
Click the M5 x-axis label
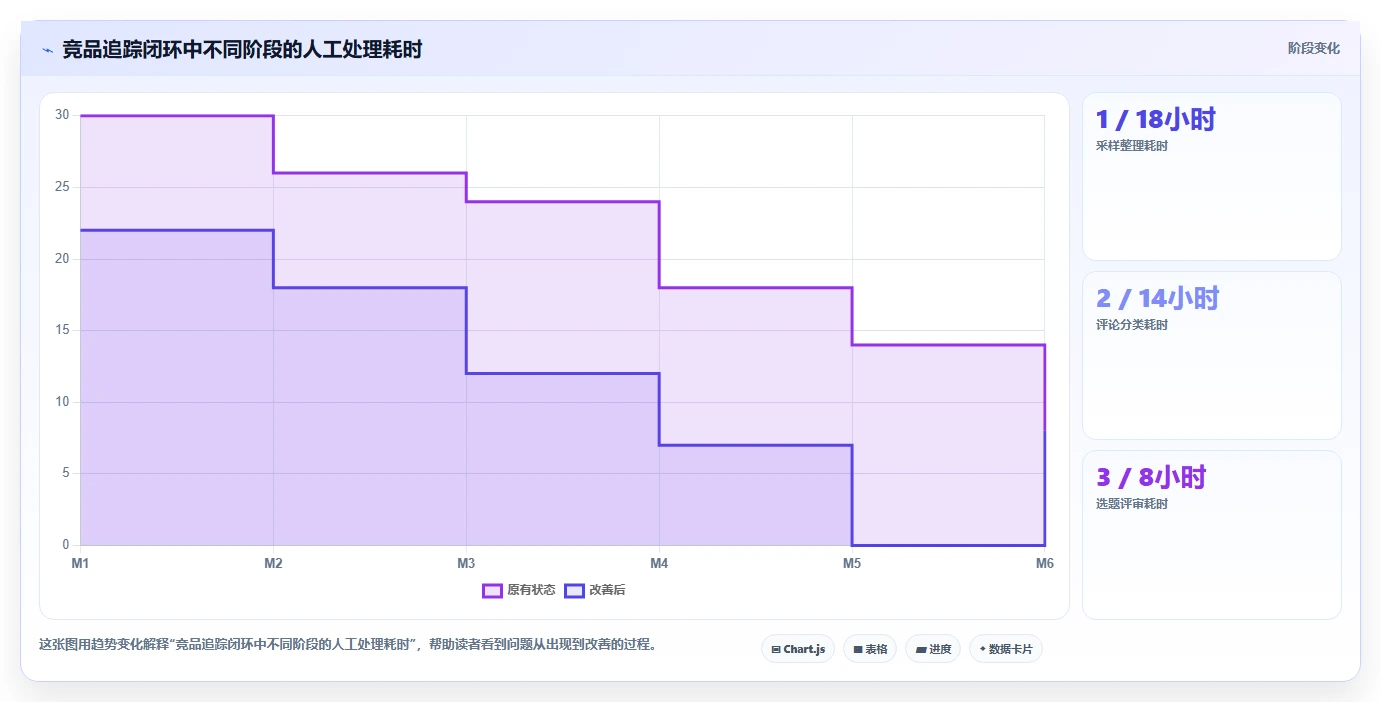click(852, 563)
